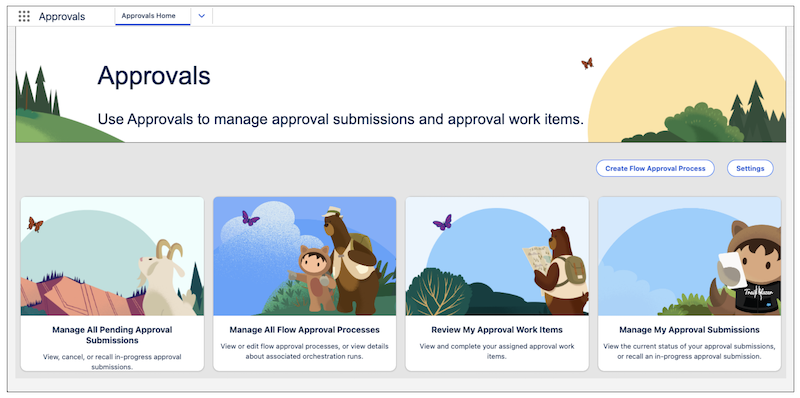Open Review My Approval Work Items title

pos(497,330)
